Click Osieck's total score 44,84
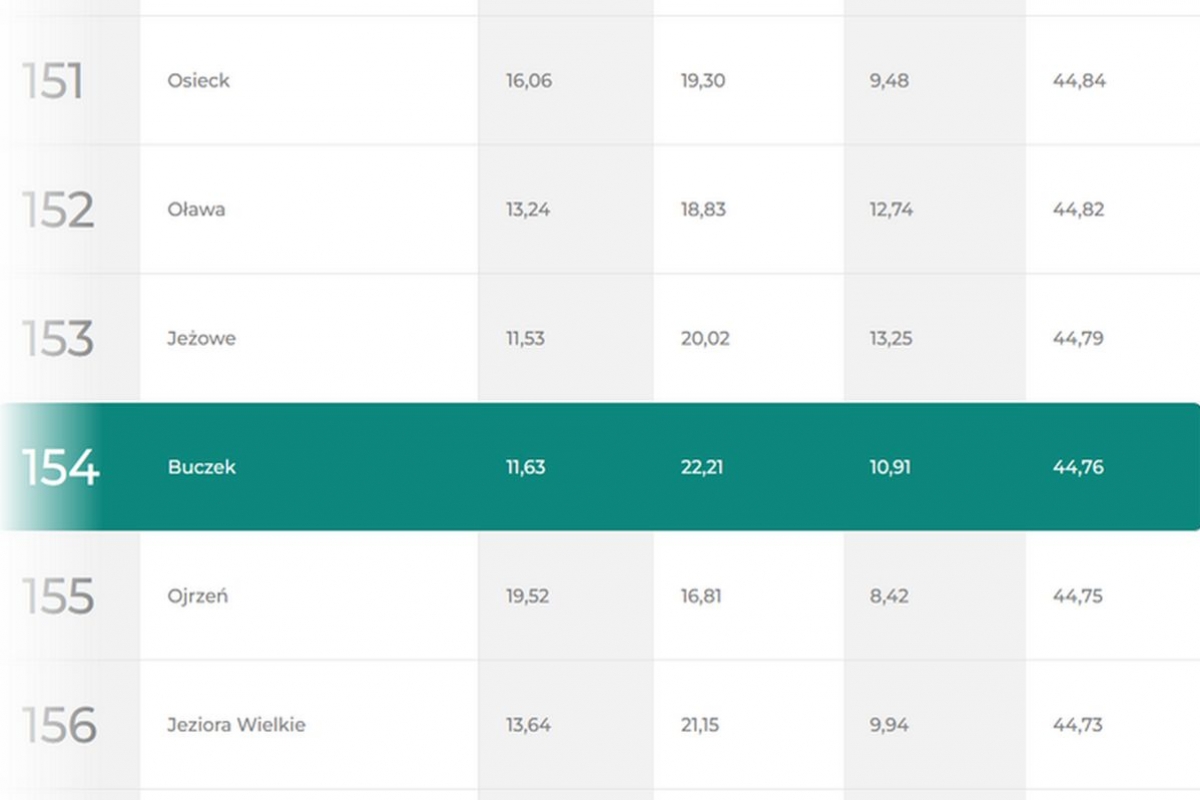 [x=1079, y=81]
